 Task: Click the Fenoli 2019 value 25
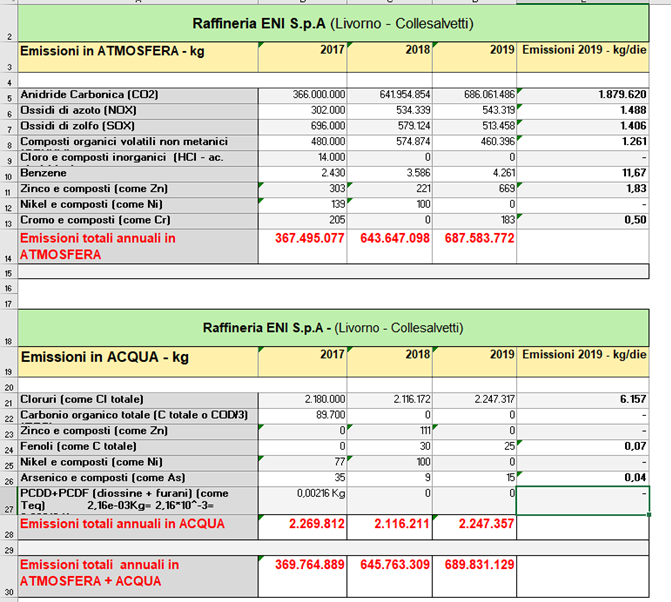(x=474, y=447)
